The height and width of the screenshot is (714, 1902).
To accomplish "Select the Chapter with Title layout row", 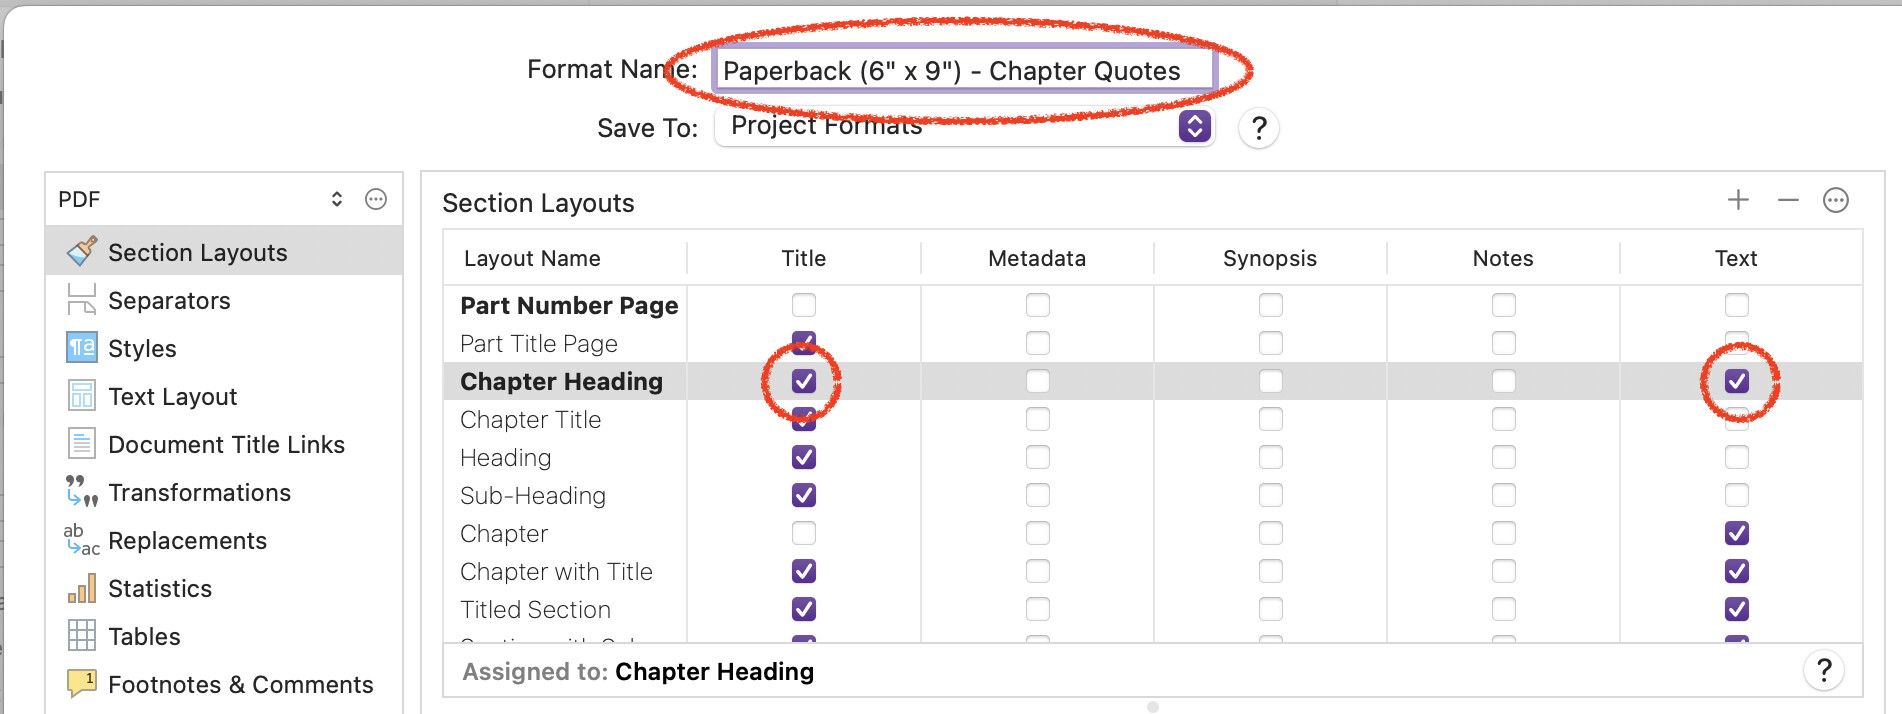I will pos(556,571).
